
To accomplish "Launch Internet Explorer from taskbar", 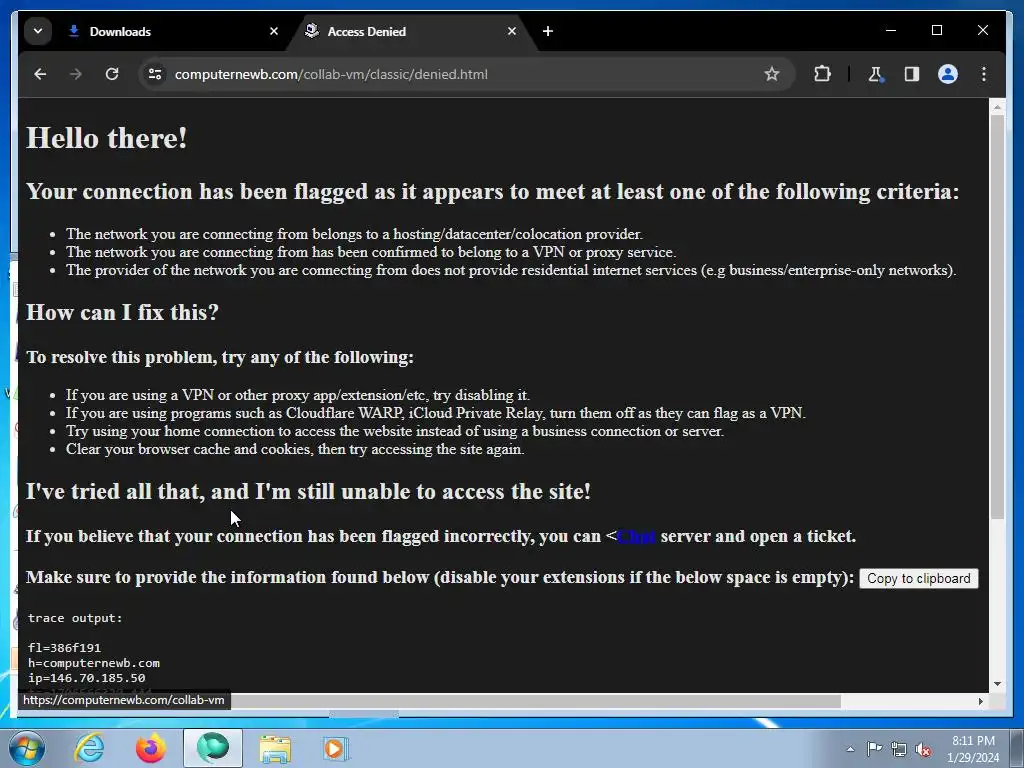I will click(89, 748).
